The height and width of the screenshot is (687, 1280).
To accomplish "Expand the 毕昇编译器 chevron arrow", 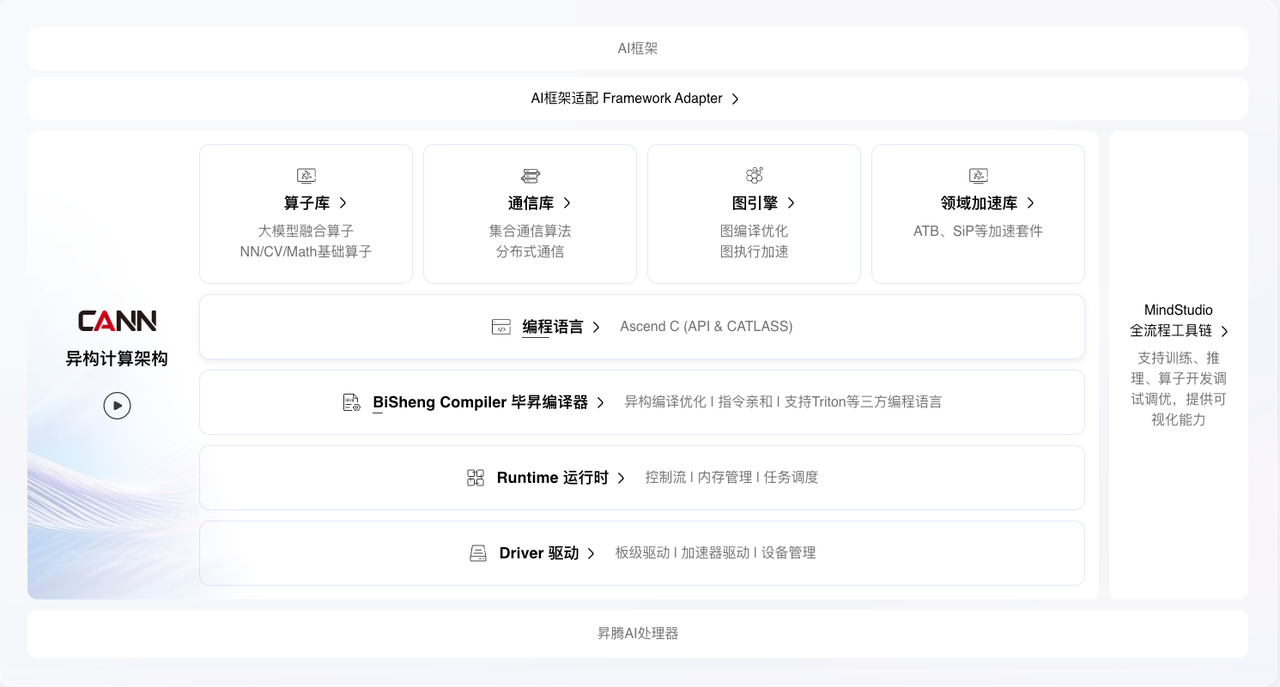I will point(600,402).
